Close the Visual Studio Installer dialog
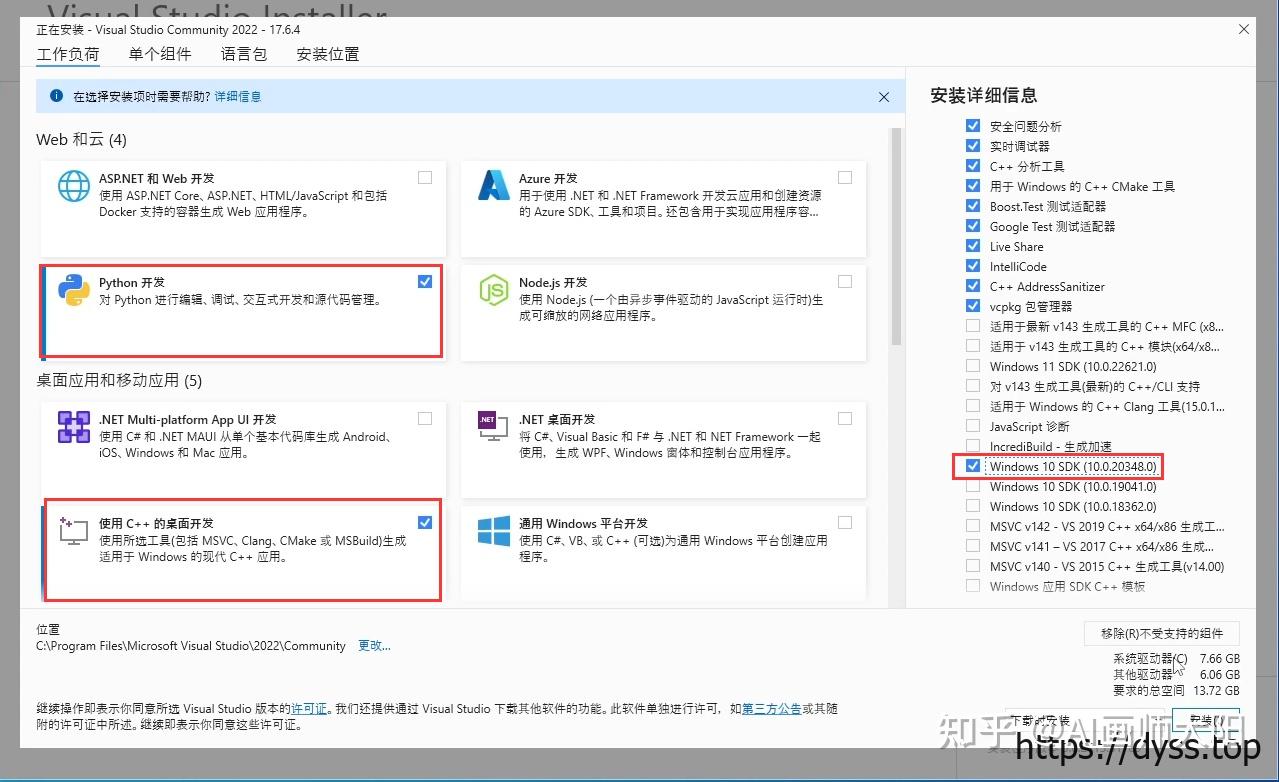This screenshot has height=782, width=1279. [1244, 30]
